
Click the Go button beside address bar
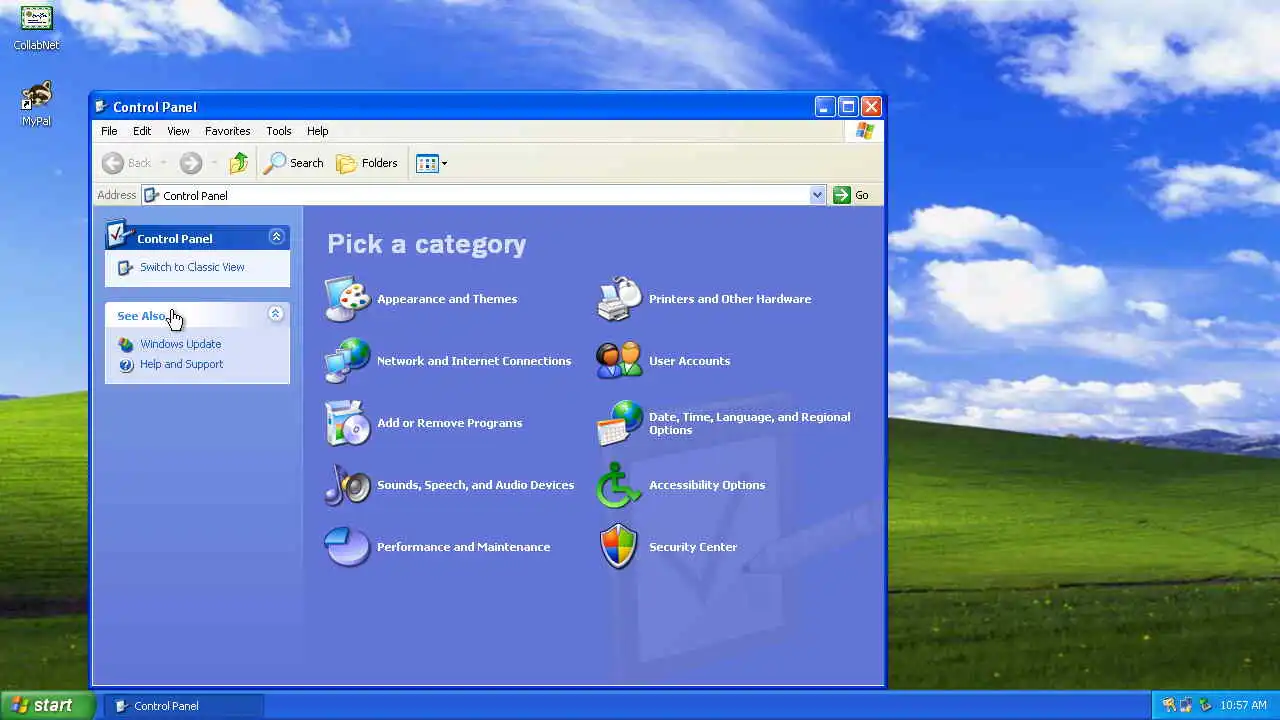point(851,195)
